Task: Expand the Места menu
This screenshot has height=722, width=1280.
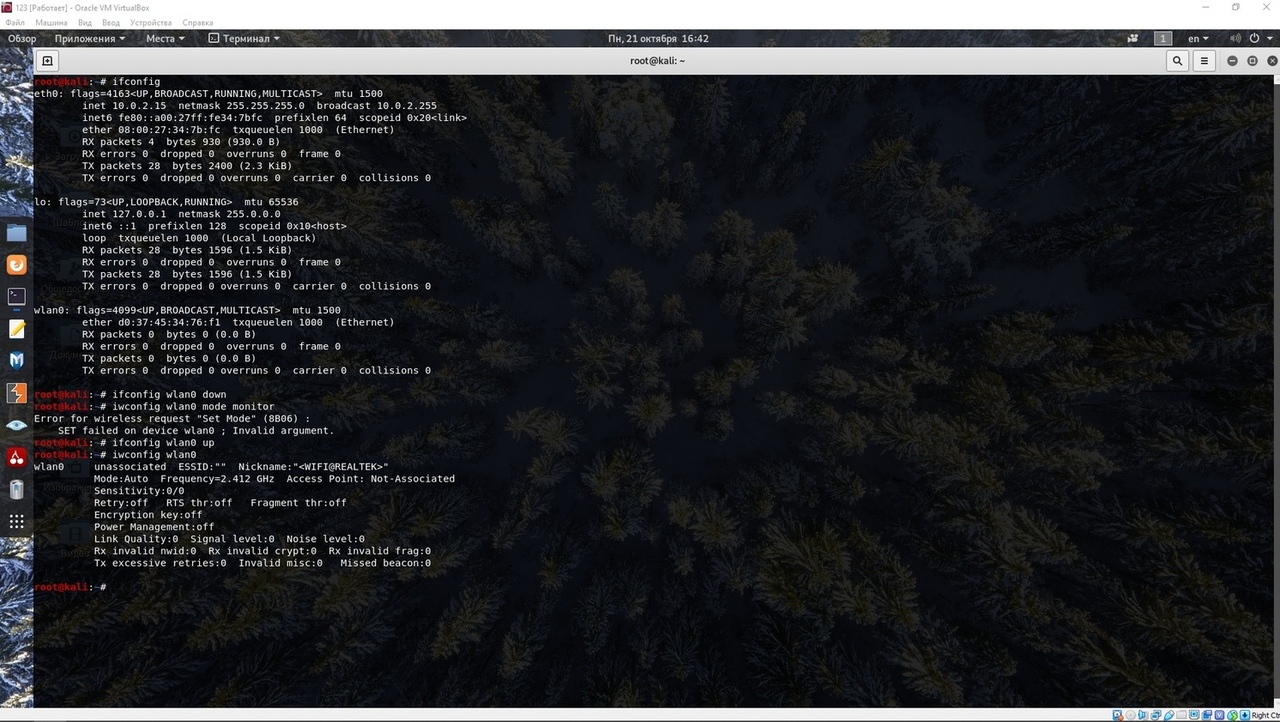Action: click(x=165, y=39)
